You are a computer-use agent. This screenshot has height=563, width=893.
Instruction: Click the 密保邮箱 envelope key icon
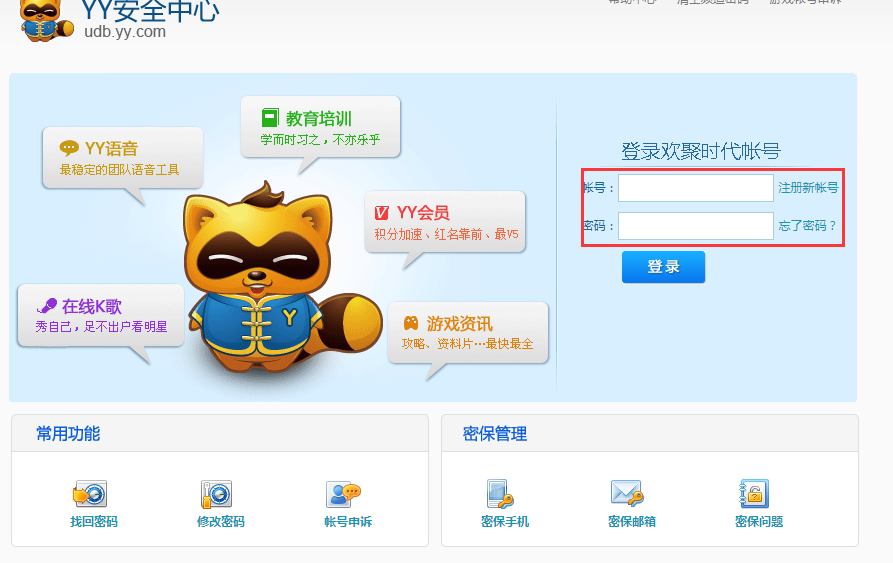pos(627,493)
